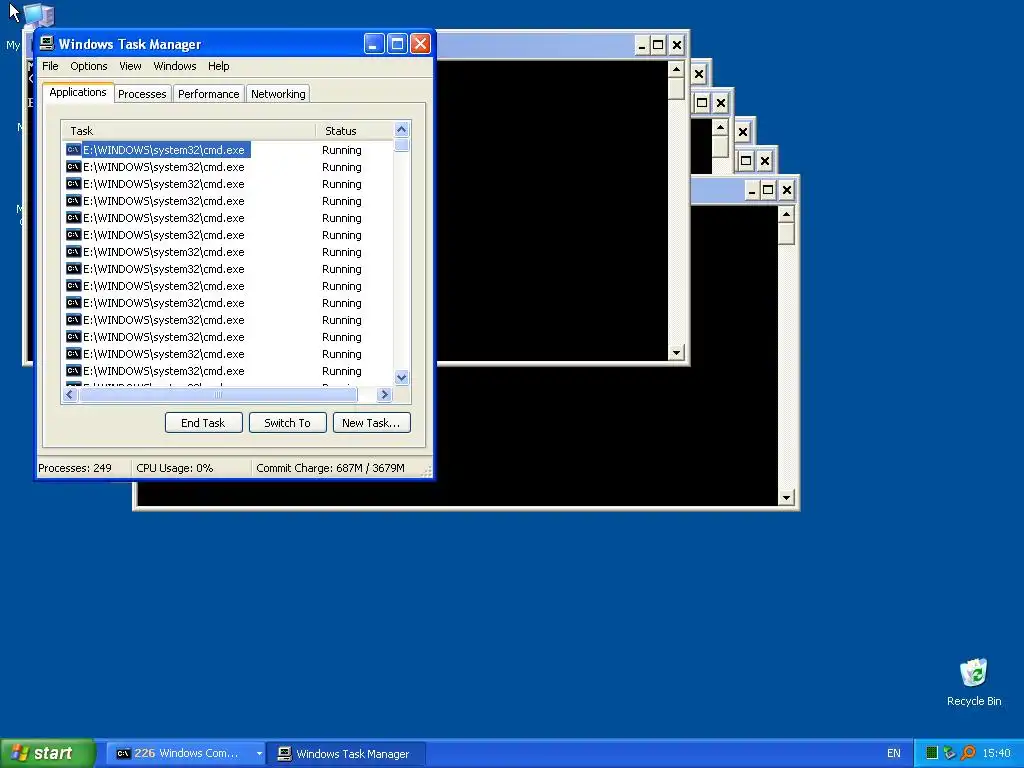The height and width of the screenshot is (768, 1024).
Task: Click the Running status of the second task
Action: pyautogui.click(x=342, y=167)
